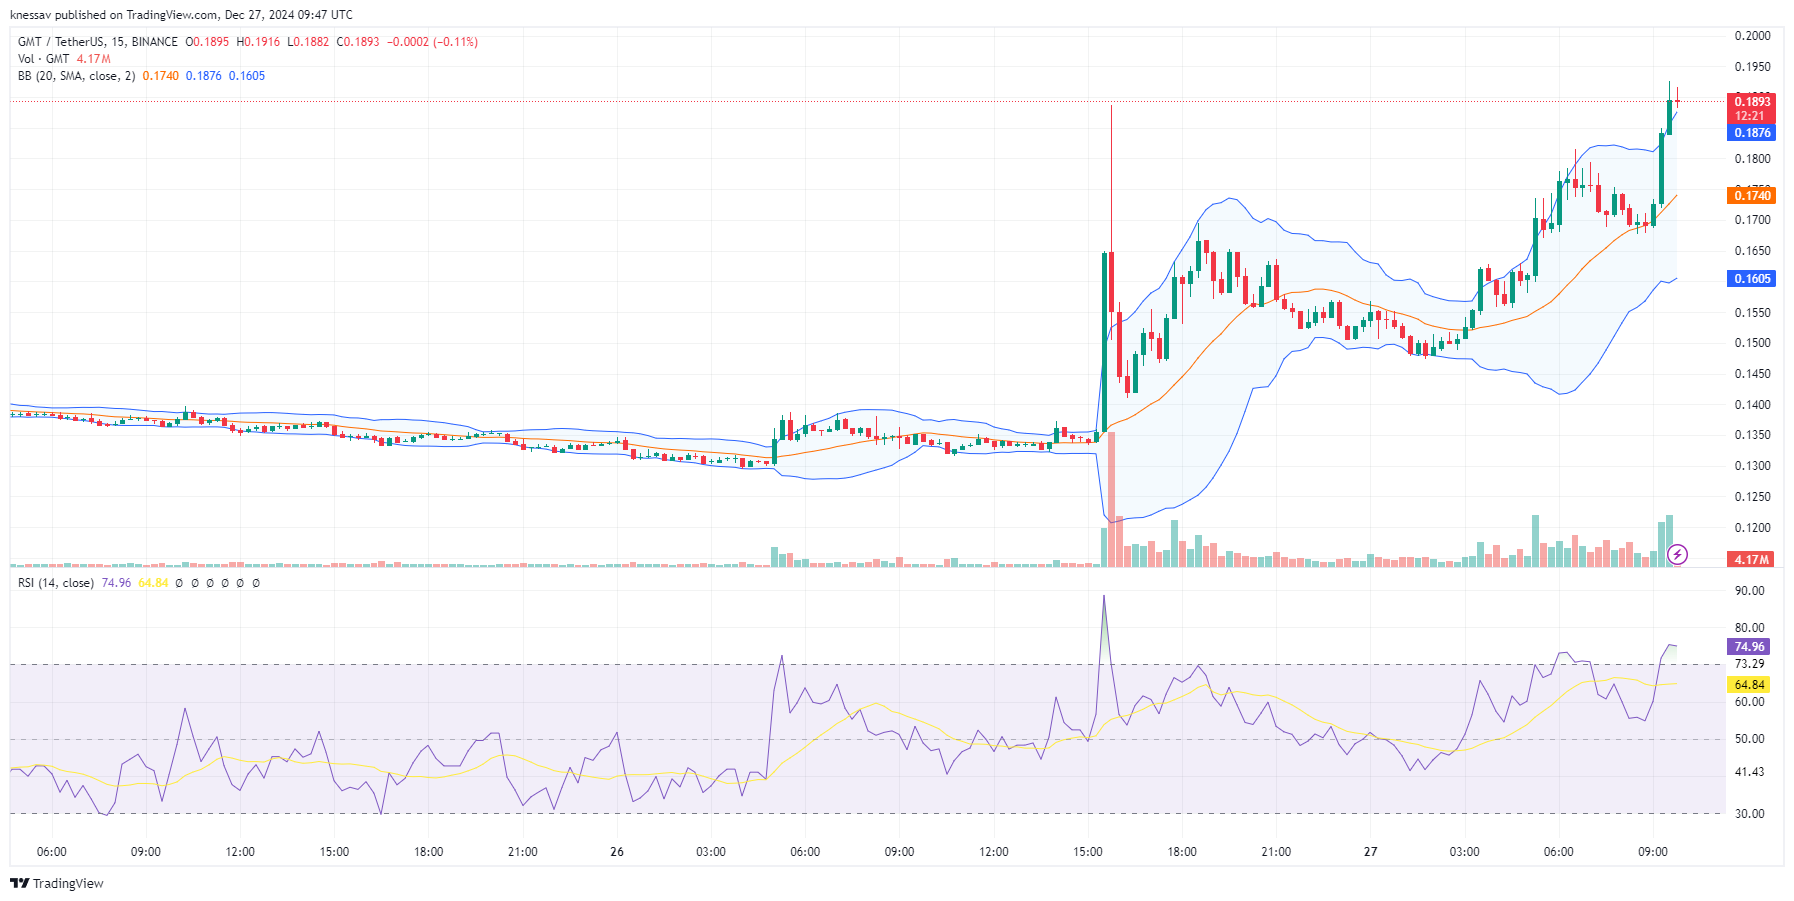
Task: Select the high value H0.1916
Action: pyautogui.click(x=258, y=42)
